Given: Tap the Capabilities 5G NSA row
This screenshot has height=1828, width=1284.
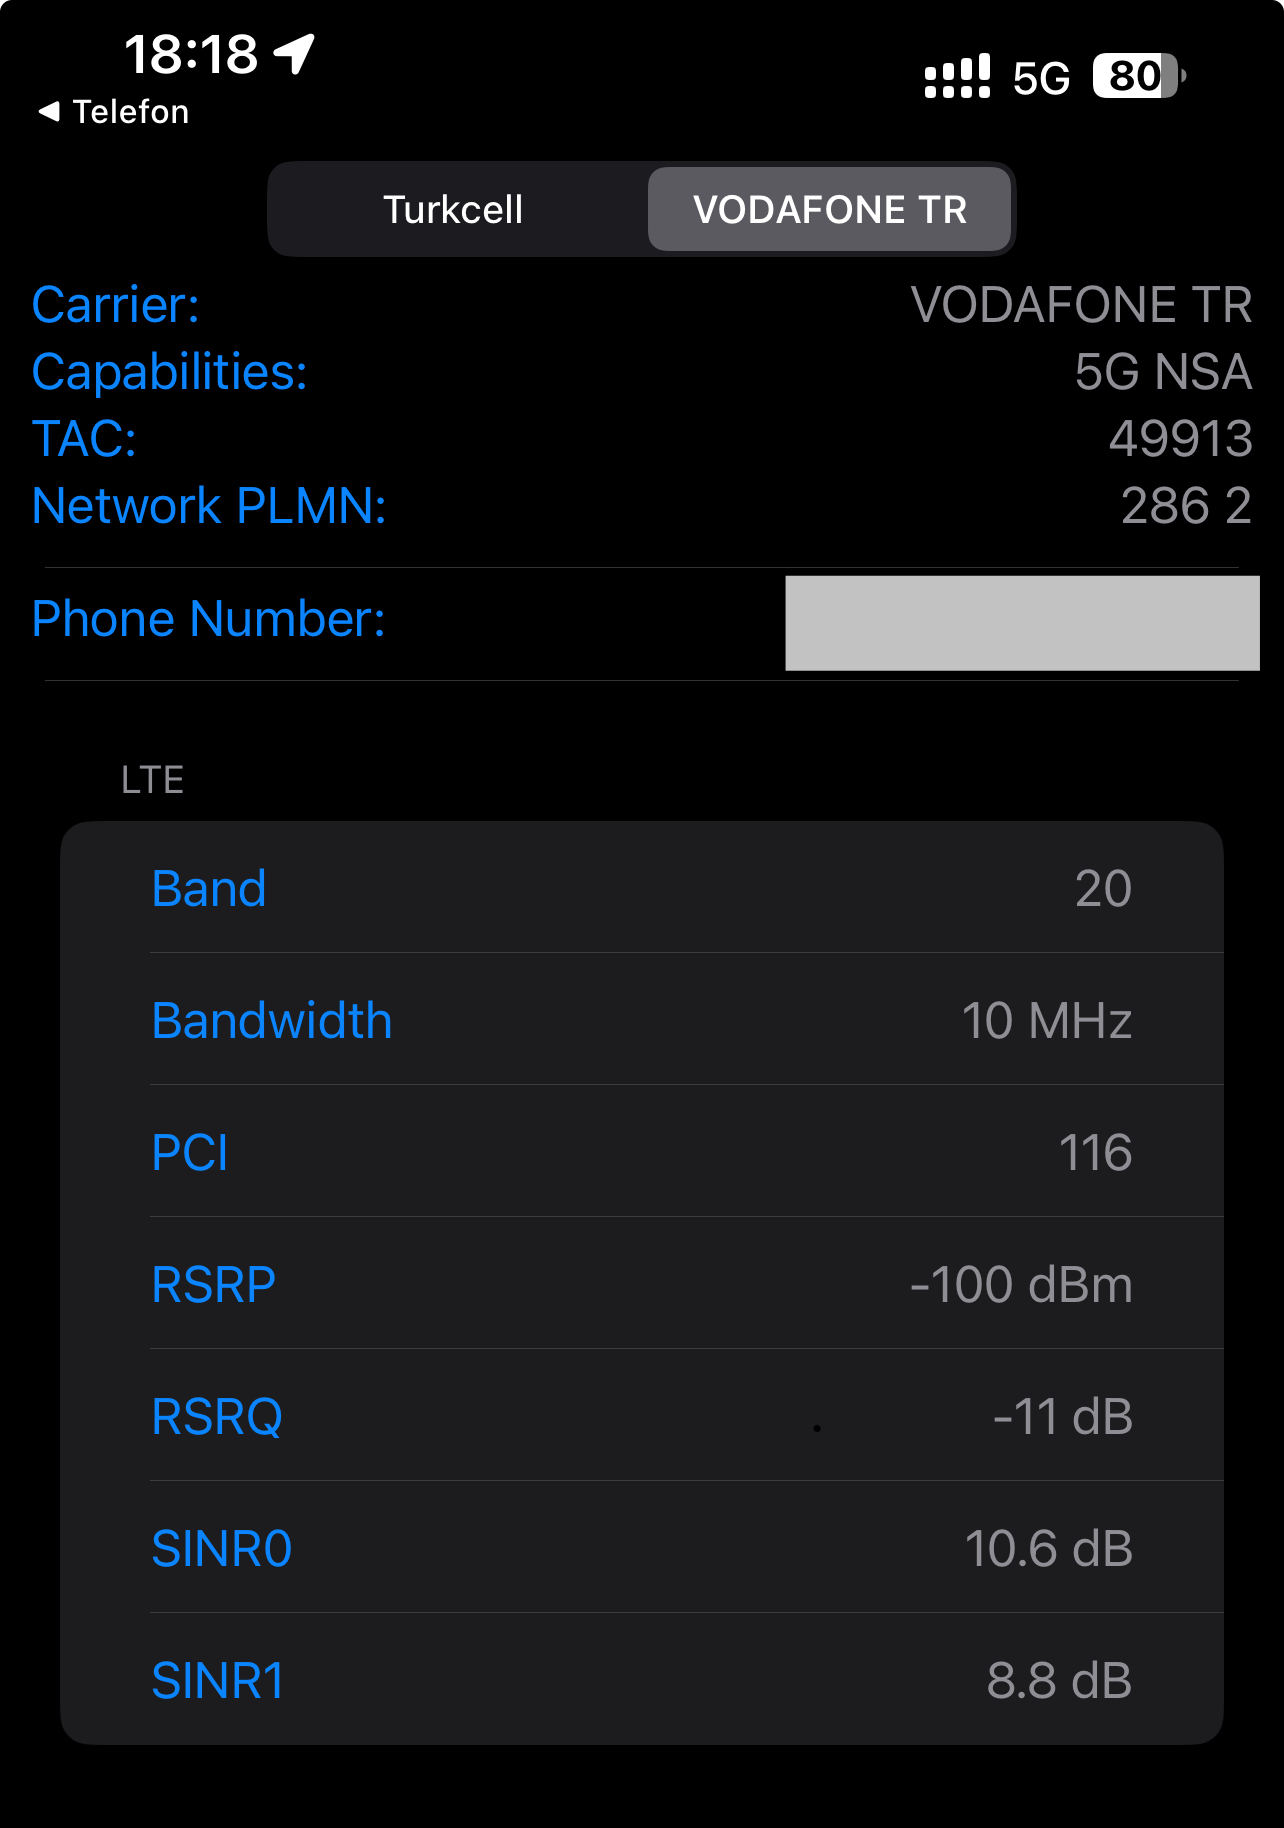Looking at the screenshot, I should [x=642, y=372].
